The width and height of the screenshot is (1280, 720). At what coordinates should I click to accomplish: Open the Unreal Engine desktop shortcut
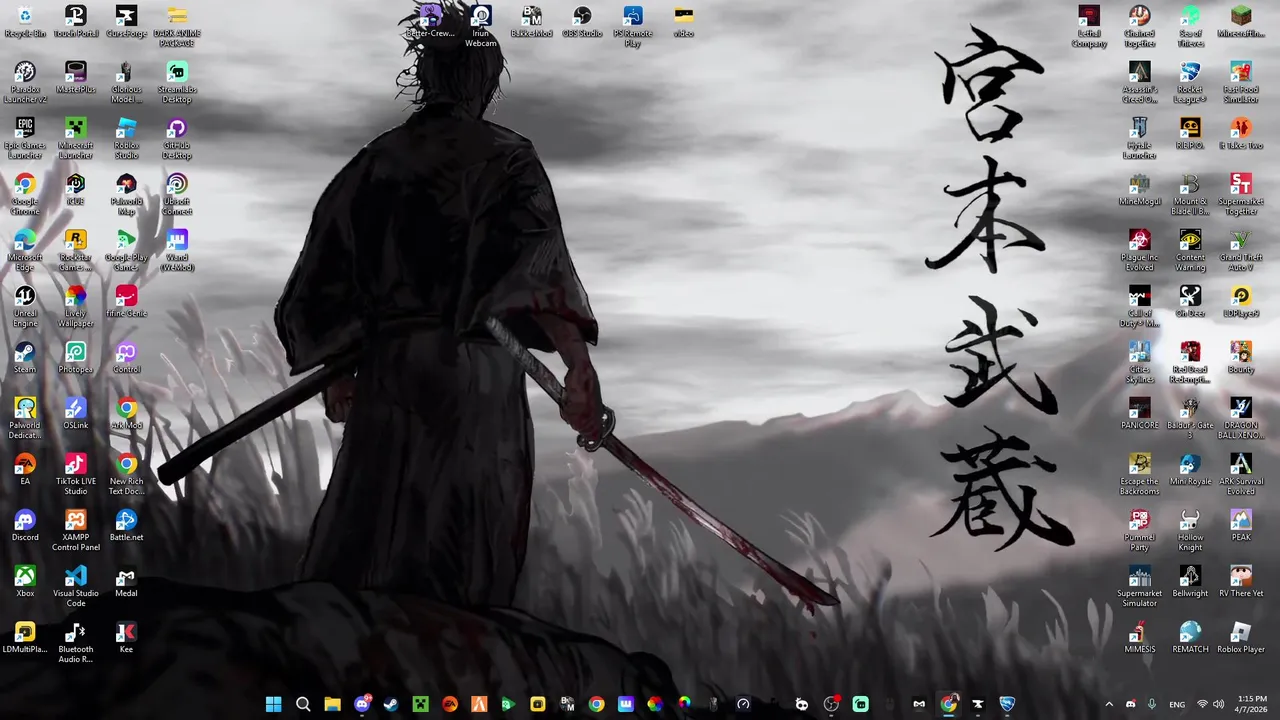point(25,307)
